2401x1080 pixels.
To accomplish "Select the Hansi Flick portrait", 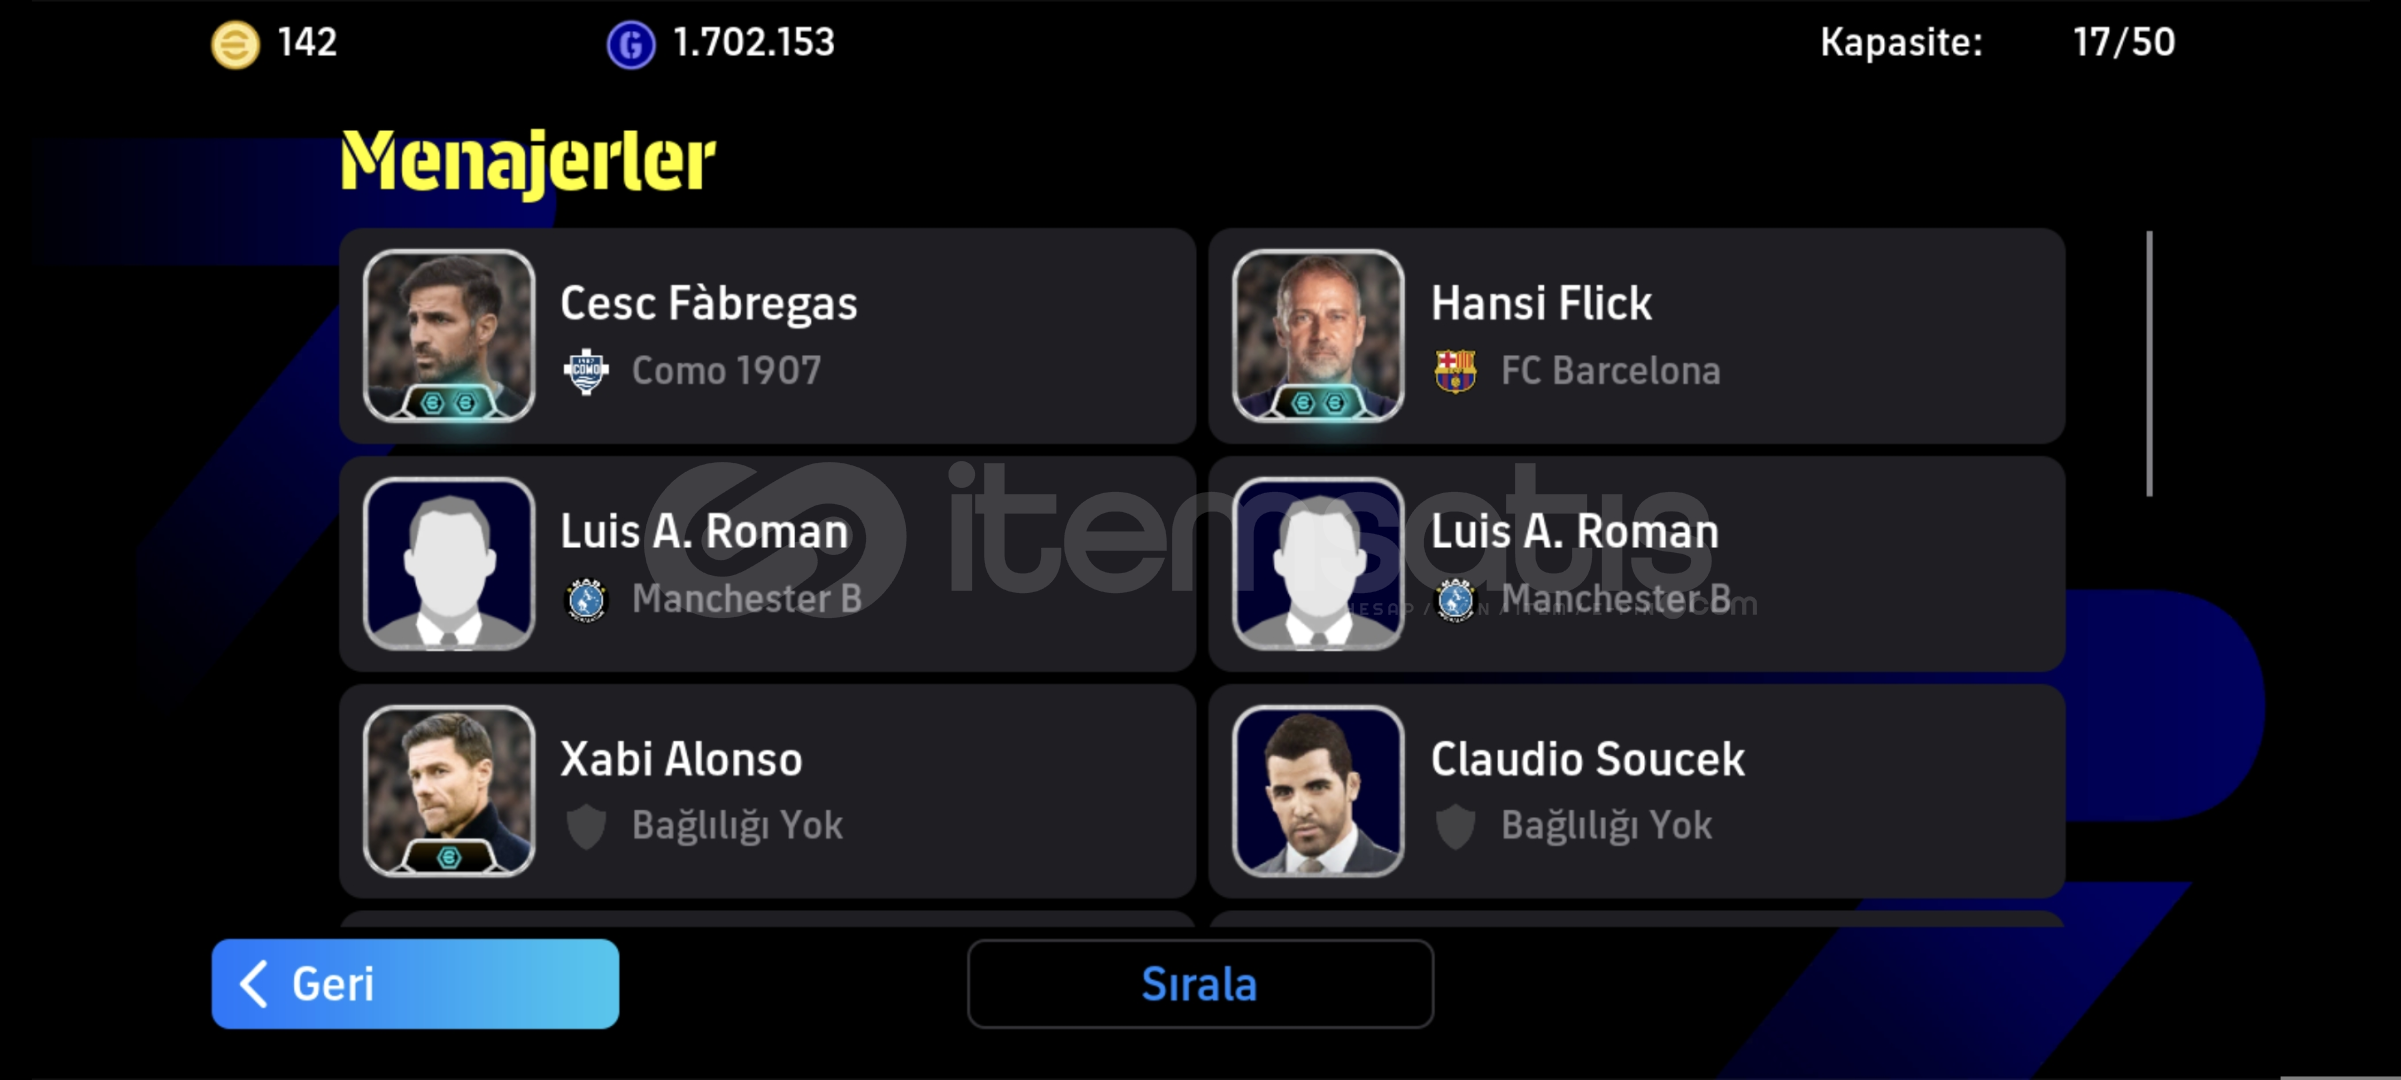I will pos(1318,336).
